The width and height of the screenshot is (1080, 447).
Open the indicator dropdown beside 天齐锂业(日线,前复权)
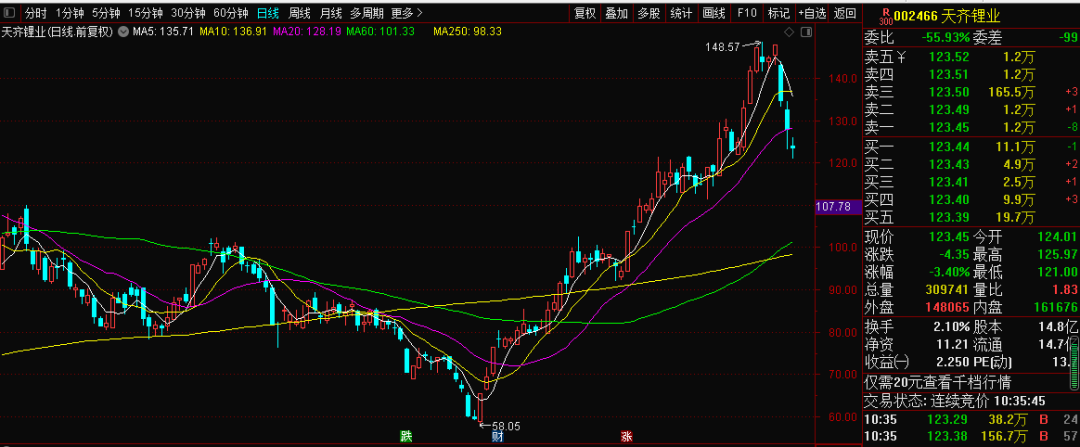point(123,32)
